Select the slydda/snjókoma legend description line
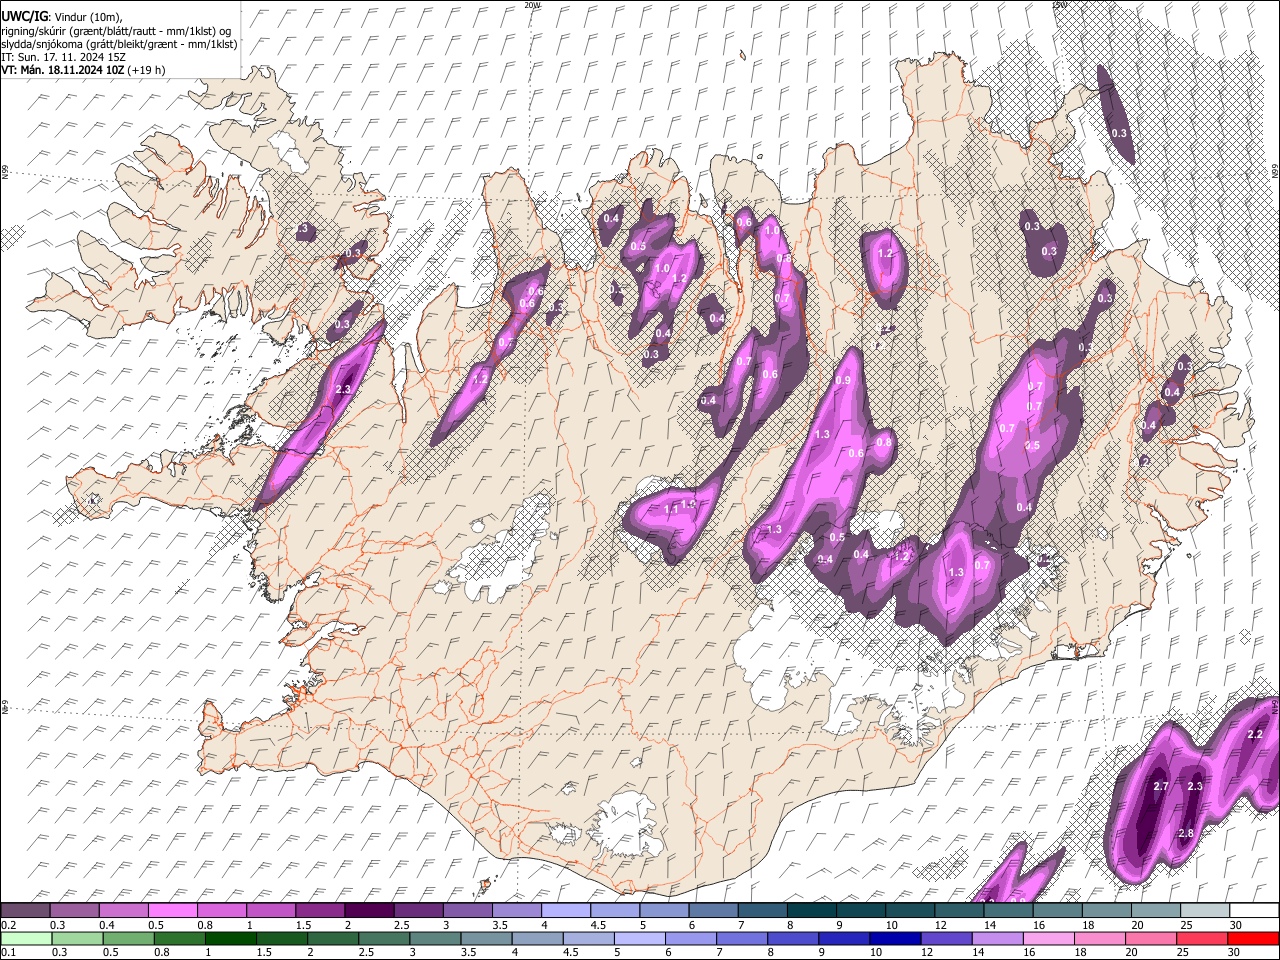Viewport: 1280px width, 960px height. point(119,43)
